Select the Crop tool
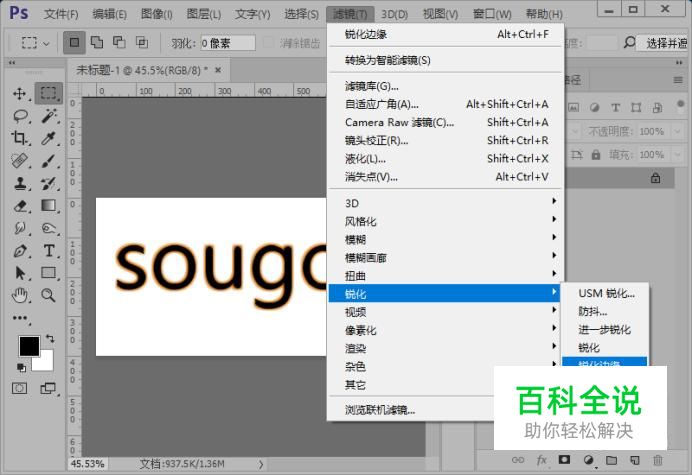Screen dimensions: 692x475 (x=19, y=139)
